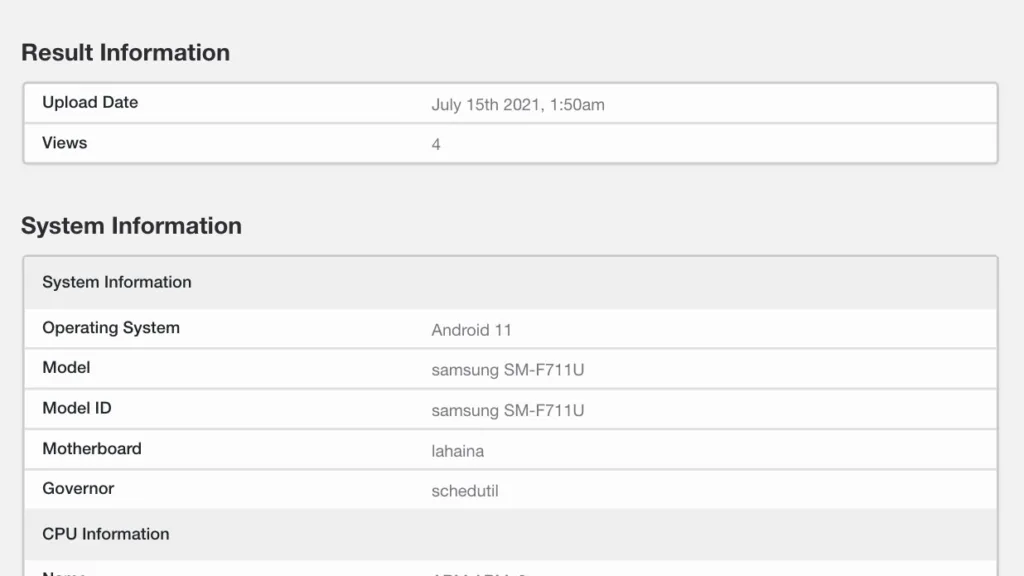Select the System Information heading

pyautogui.click(x=131, y=225)
